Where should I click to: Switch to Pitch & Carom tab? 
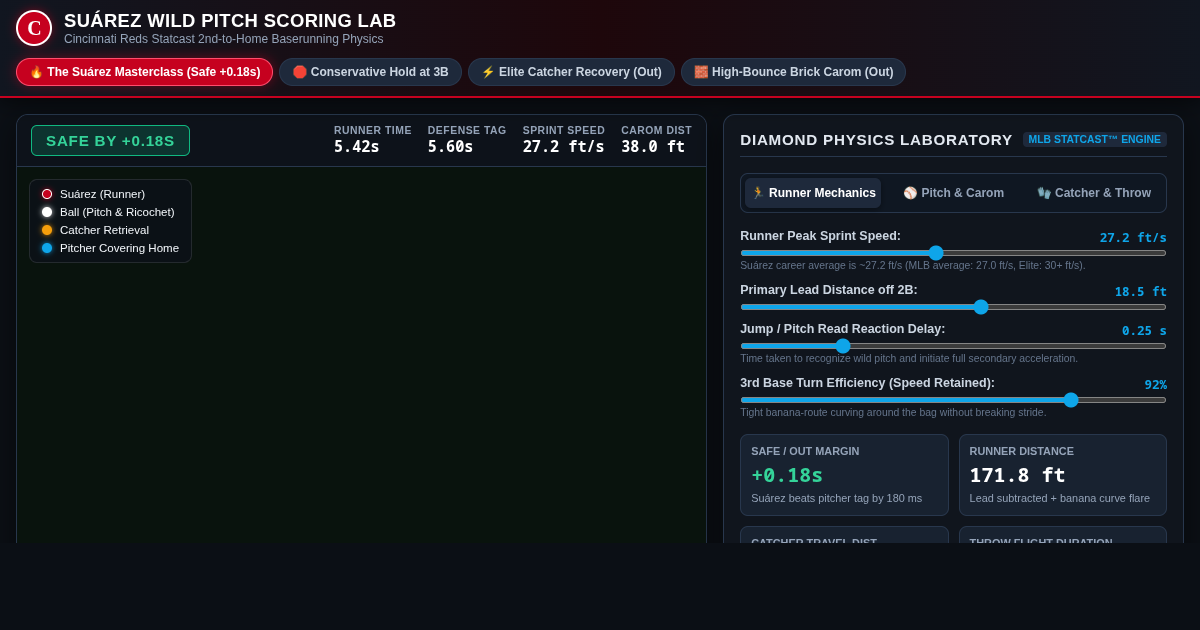(953, 193)
